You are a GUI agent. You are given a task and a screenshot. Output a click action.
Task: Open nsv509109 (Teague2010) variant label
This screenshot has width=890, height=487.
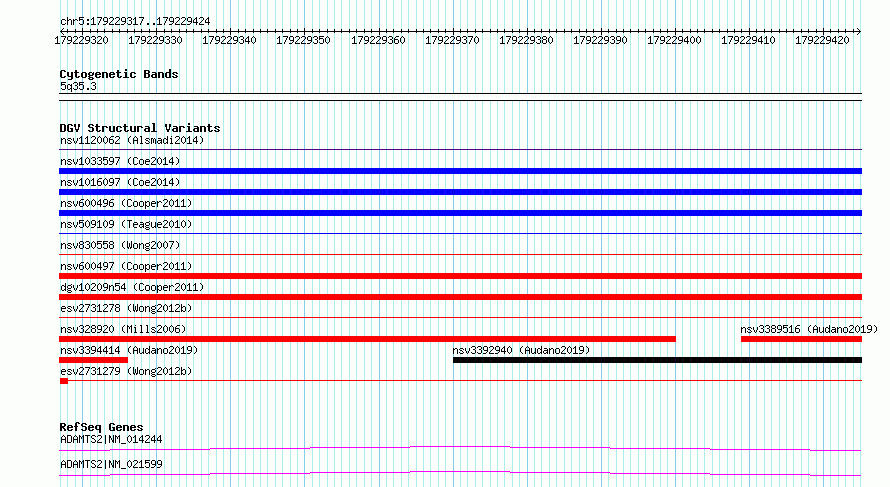[126, 224]
